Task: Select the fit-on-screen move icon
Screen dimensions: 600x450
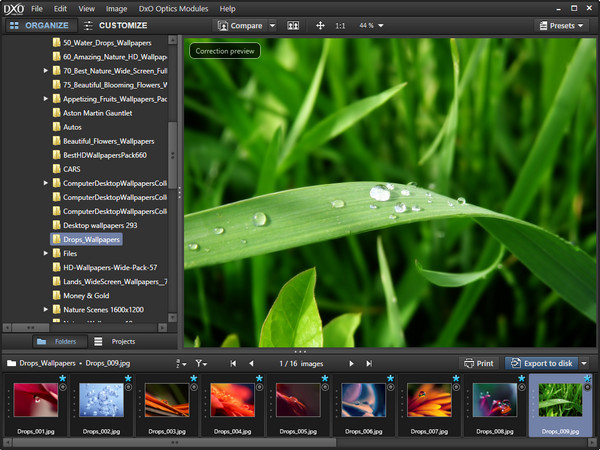Action: pyautogui.click(x=321, y=25)
